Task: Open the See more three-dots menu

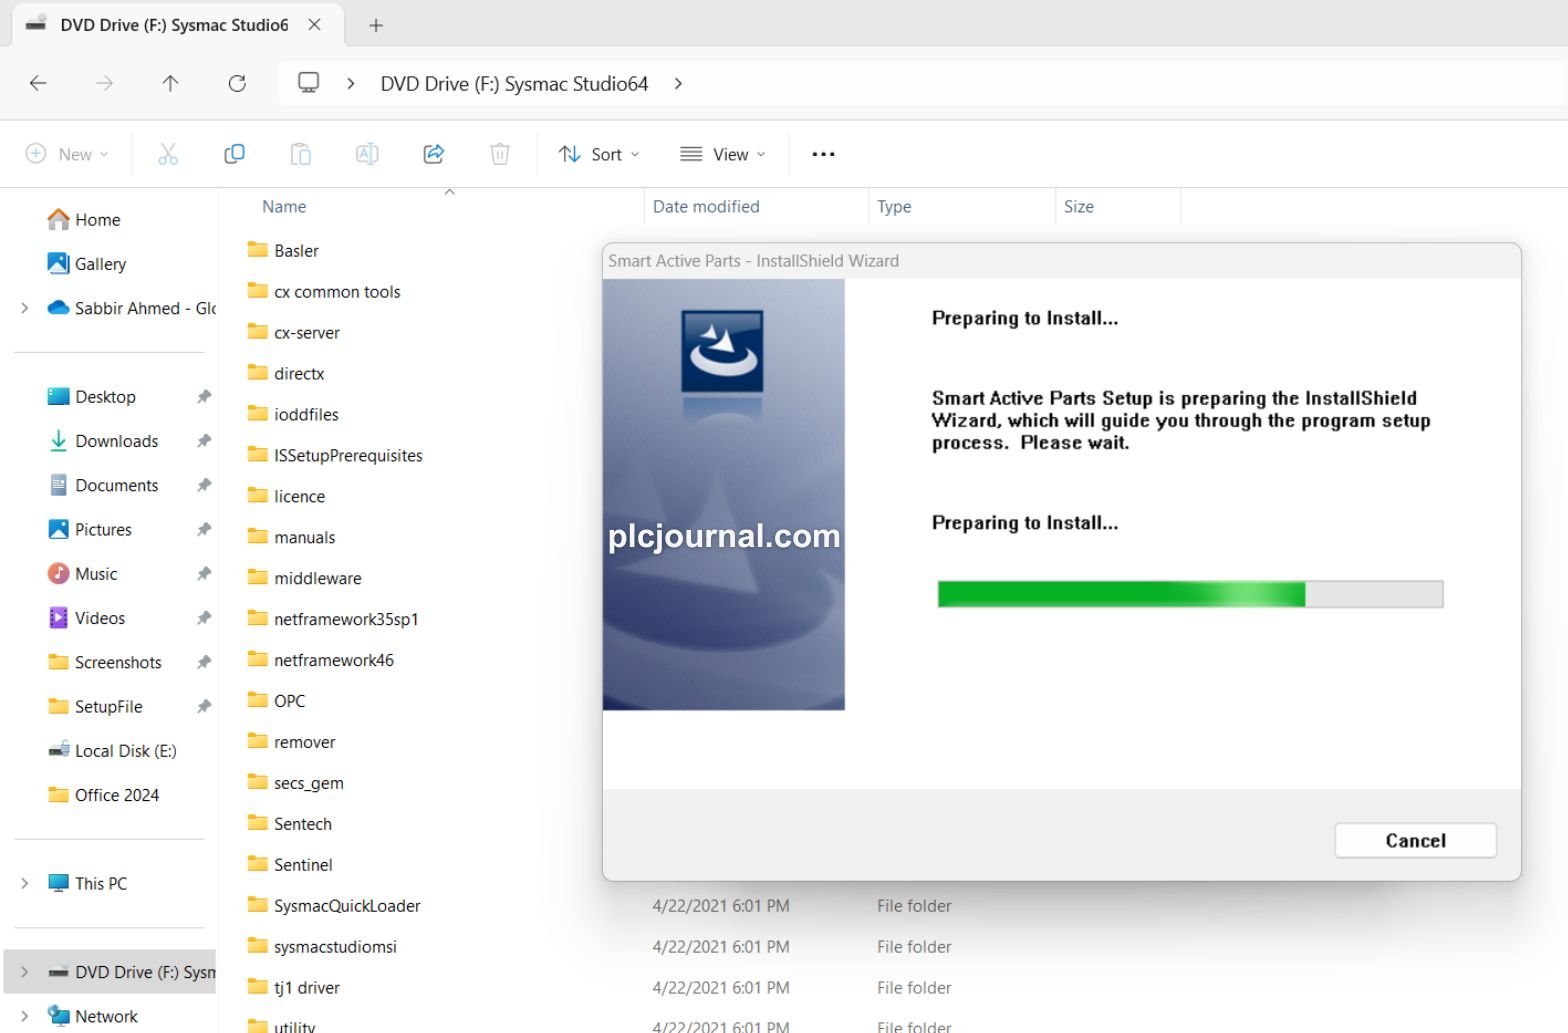Action: [x=823, y=154]
